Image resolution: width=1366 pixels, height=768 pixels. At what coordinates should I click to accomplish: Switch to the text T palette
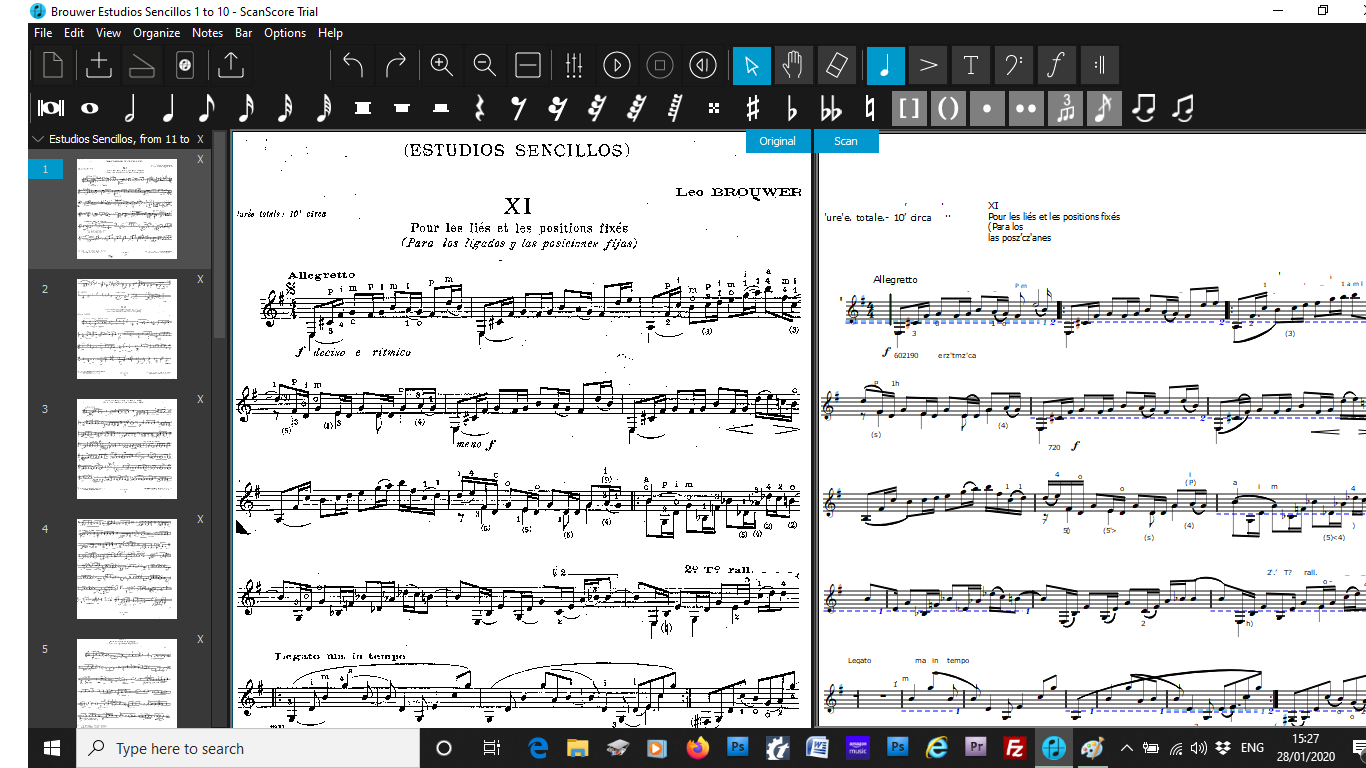click(971, 66)
